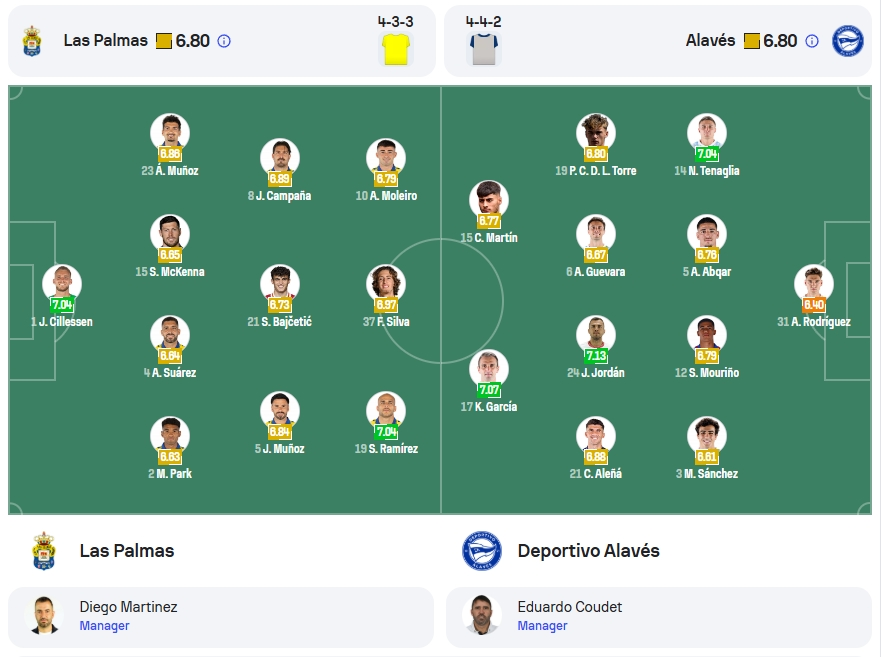881x657 pixels.
Task: Click the Las Palmas crest below pitch
Action: coord(44,551)
